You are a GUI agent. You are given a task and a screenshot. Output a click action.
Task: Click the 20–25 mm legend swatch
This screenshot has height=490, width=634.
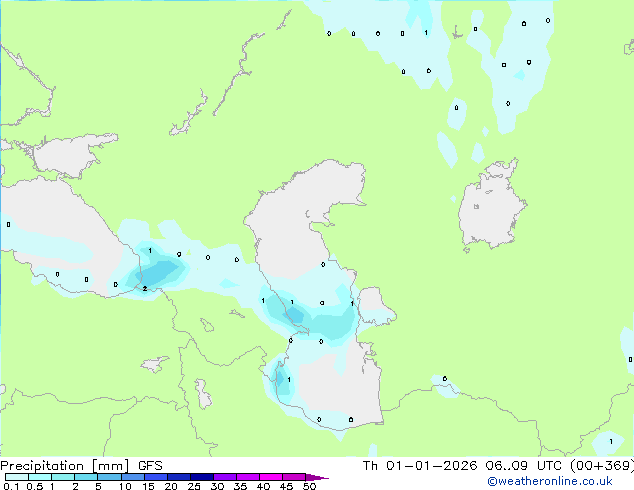point(179,477)
